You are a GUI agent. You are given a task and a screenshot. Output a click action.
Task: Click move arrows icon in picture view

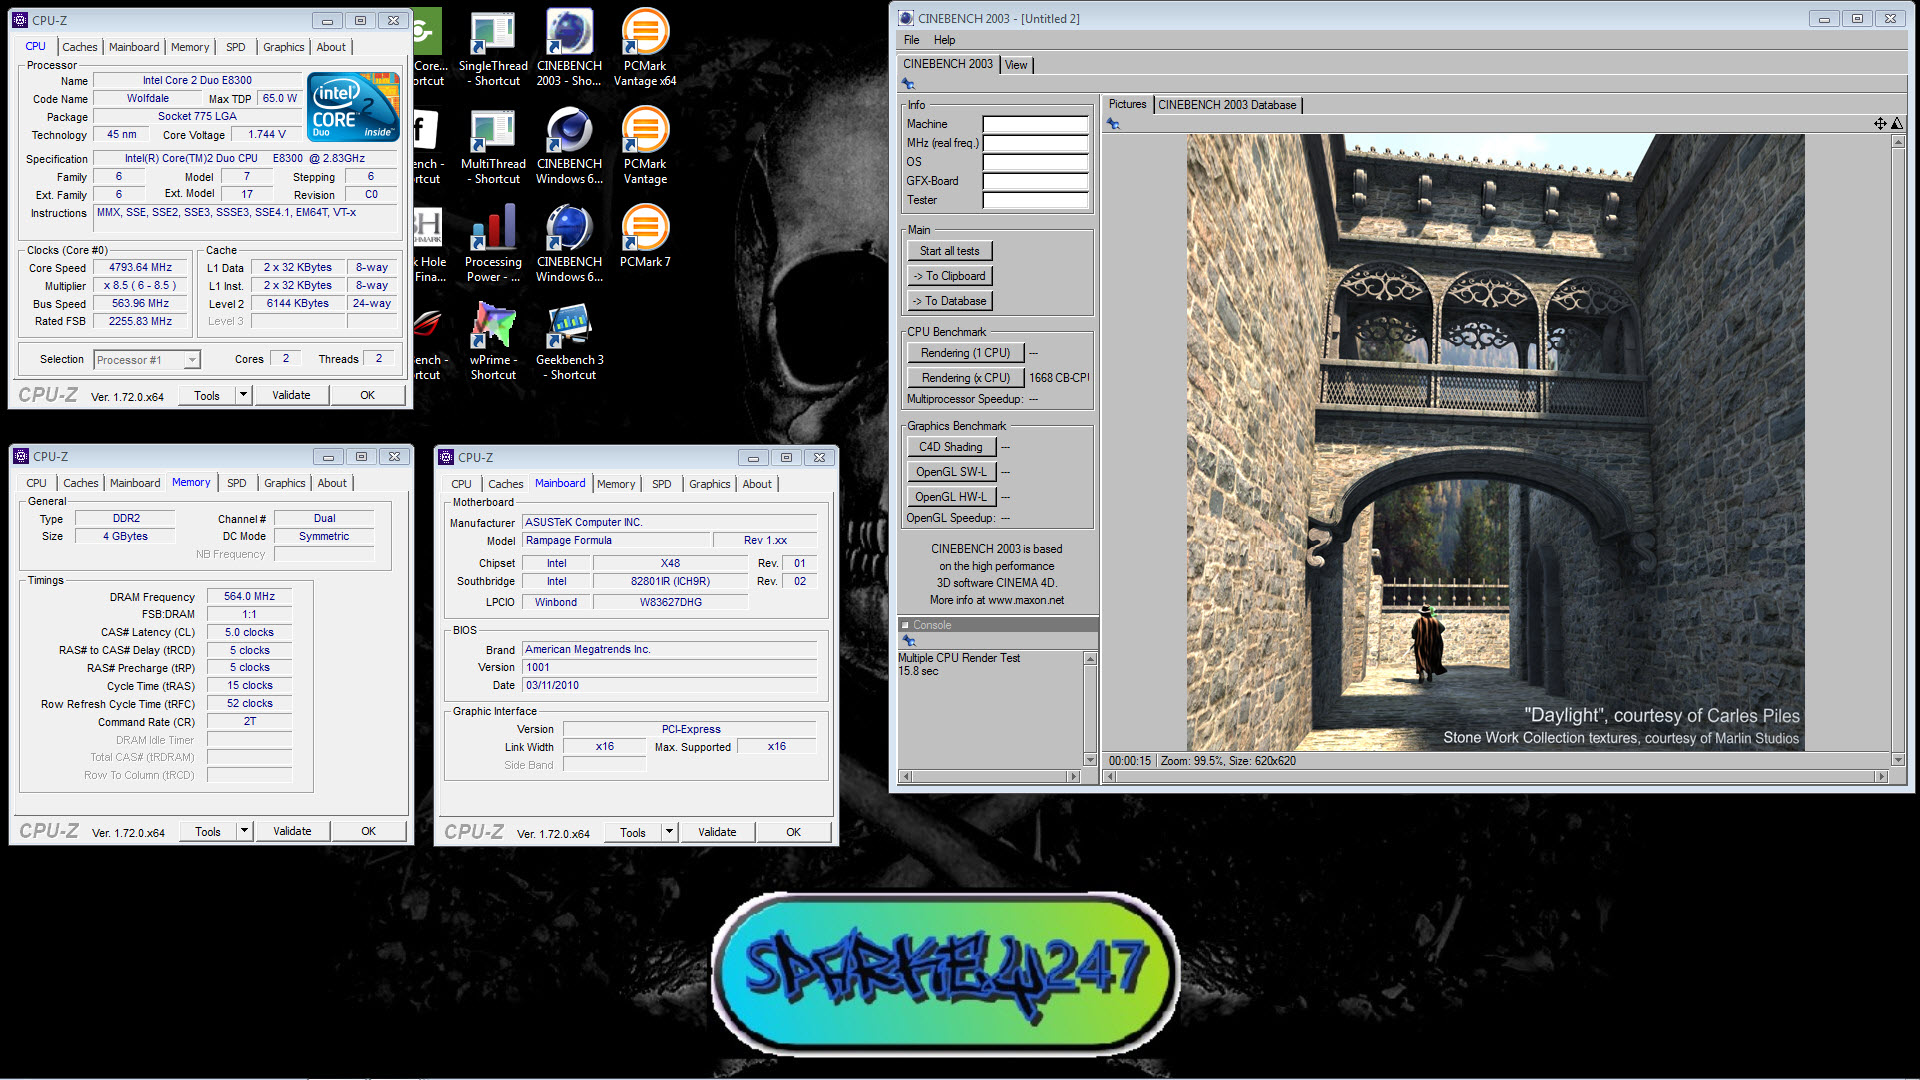pyautogui.click(x=1880, y=123)
